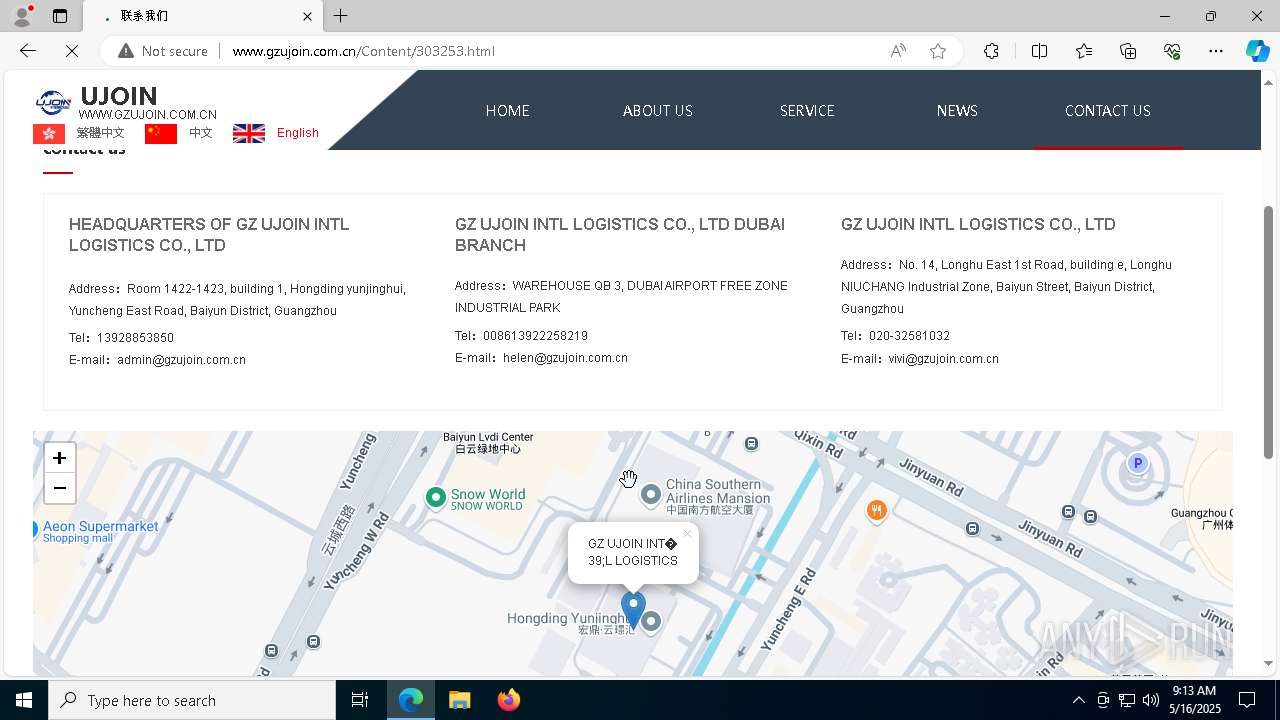This screenshot has height=720, width=1280.
Task: Click Headquarters of GZ UJOIN heading
Action: [x=209, y=235]
